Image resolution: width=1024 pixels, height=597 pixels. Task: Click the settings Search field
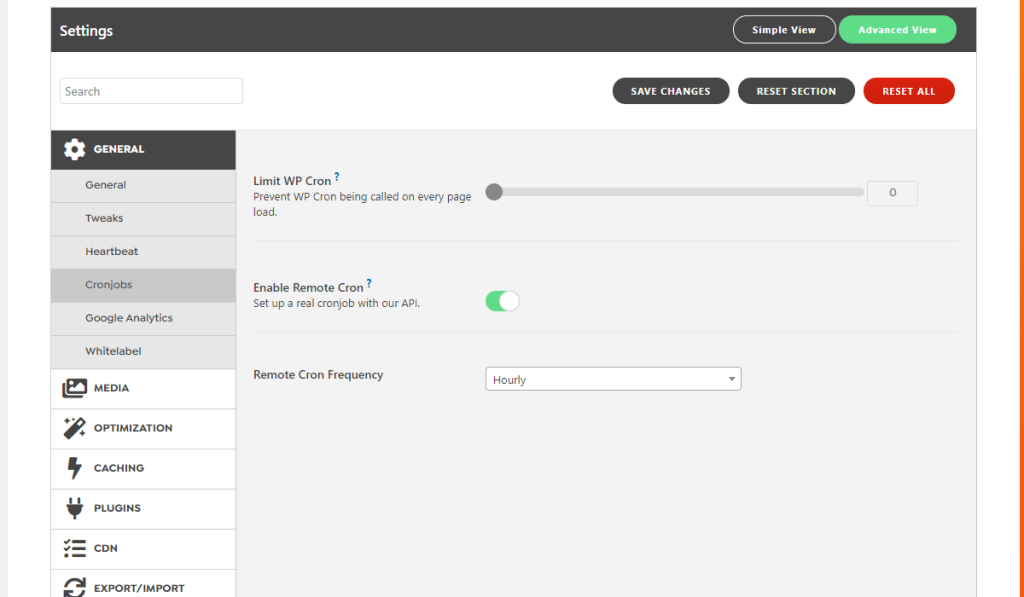[x=152, y=91]
